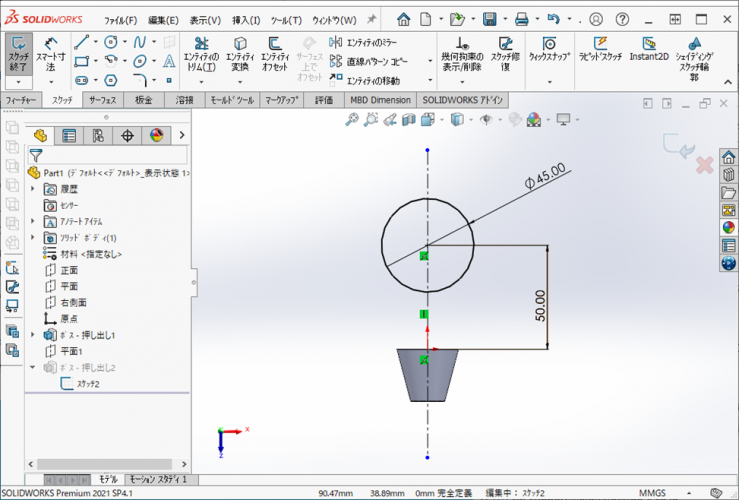739x500 pixels.
Task: Select the Trim Entities tool
Action: pos(201,52)
